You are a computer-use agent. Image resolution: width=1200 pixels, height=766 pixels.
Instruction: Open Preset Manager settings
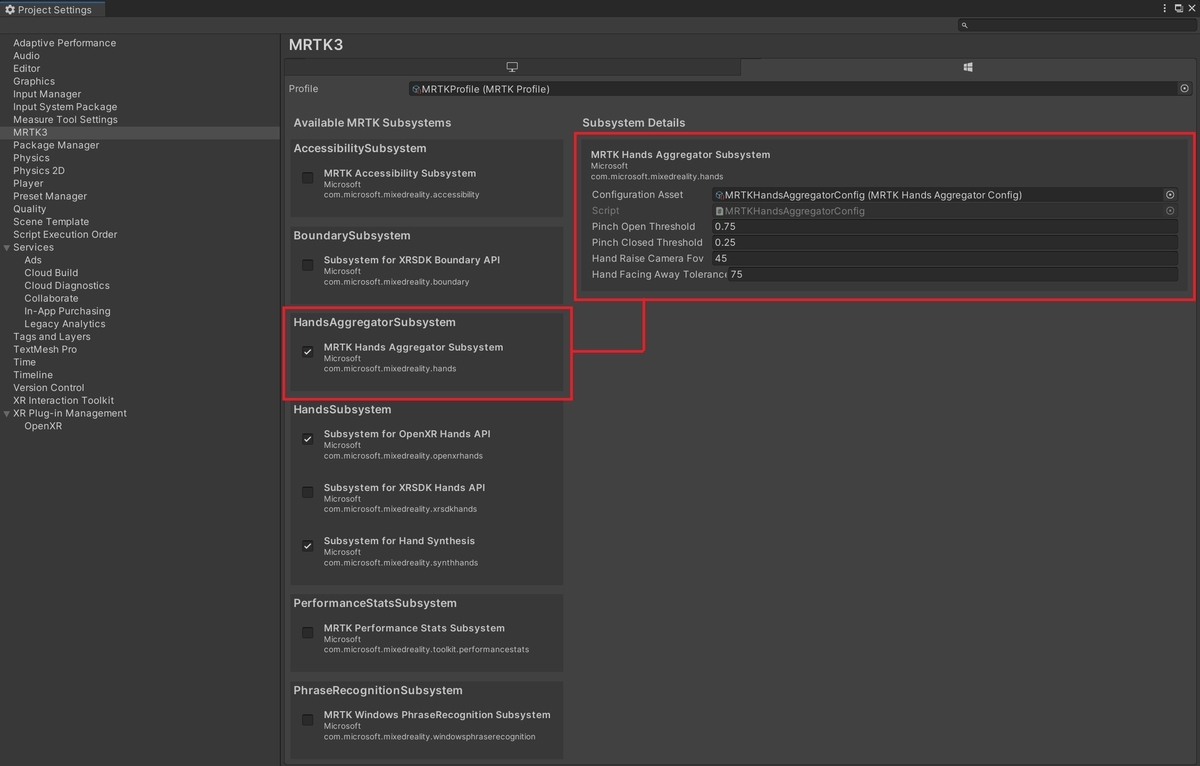click(50, 196)
